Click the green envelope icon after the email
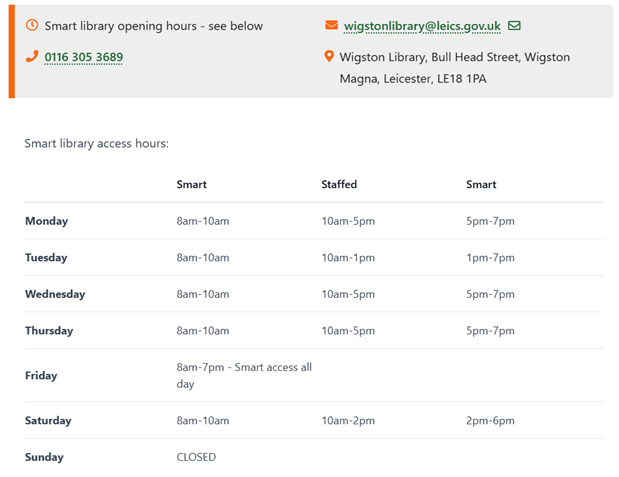Viewport: 619px width, 477px height. [x=514, y=25]
